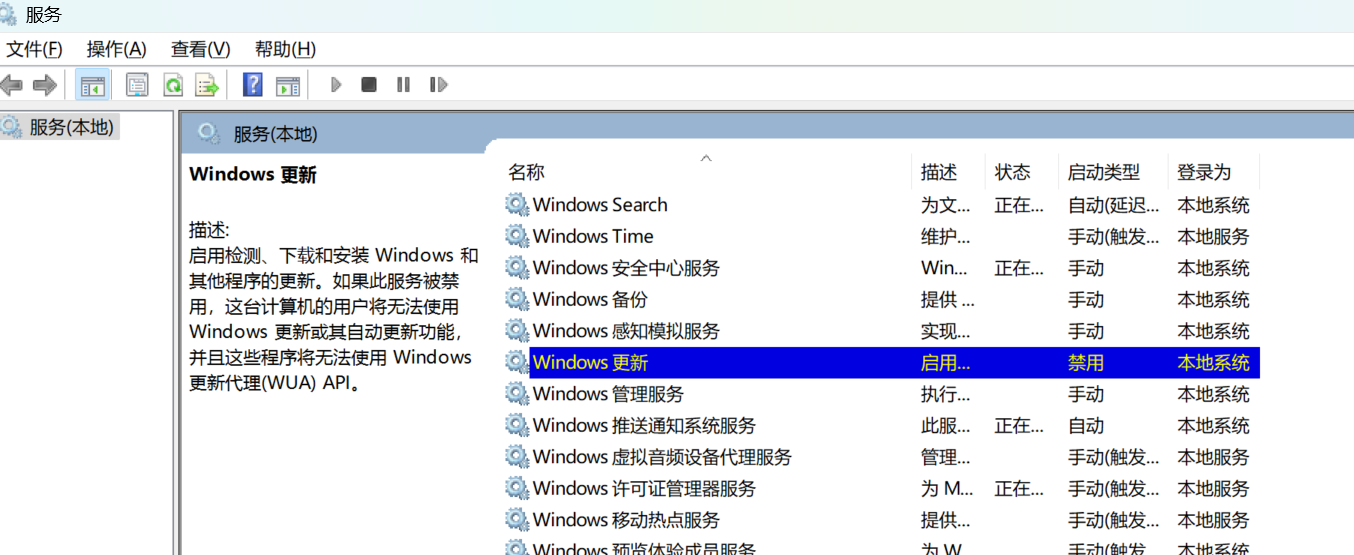Select the Windows Time service row
Screen dimensions: 1354x555
coord(880,236)
